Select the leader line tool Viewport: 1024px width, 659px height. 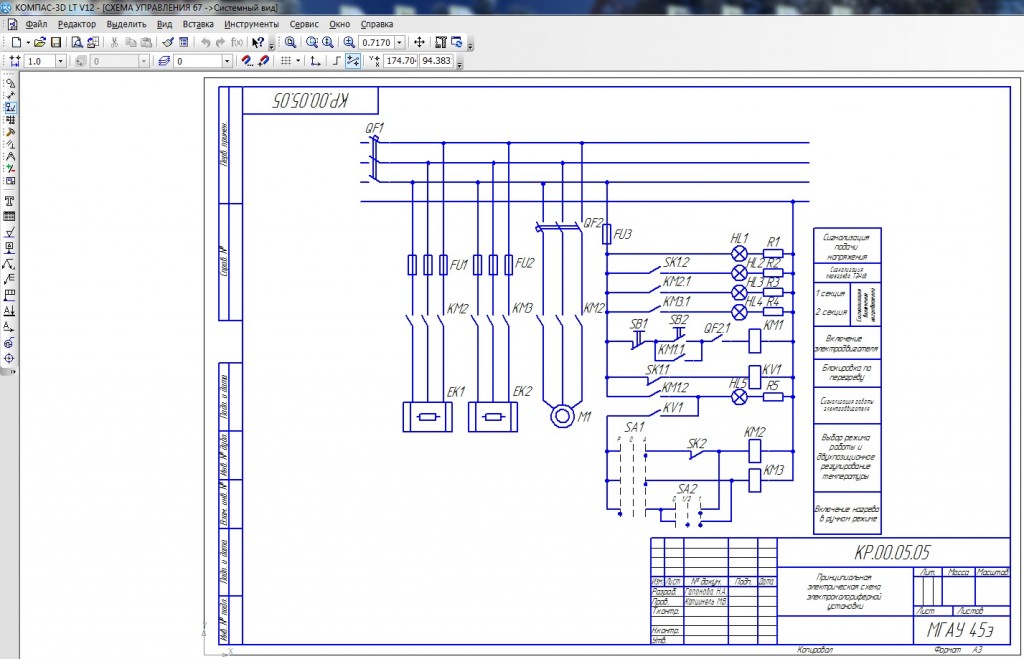(x=9, y=264)
